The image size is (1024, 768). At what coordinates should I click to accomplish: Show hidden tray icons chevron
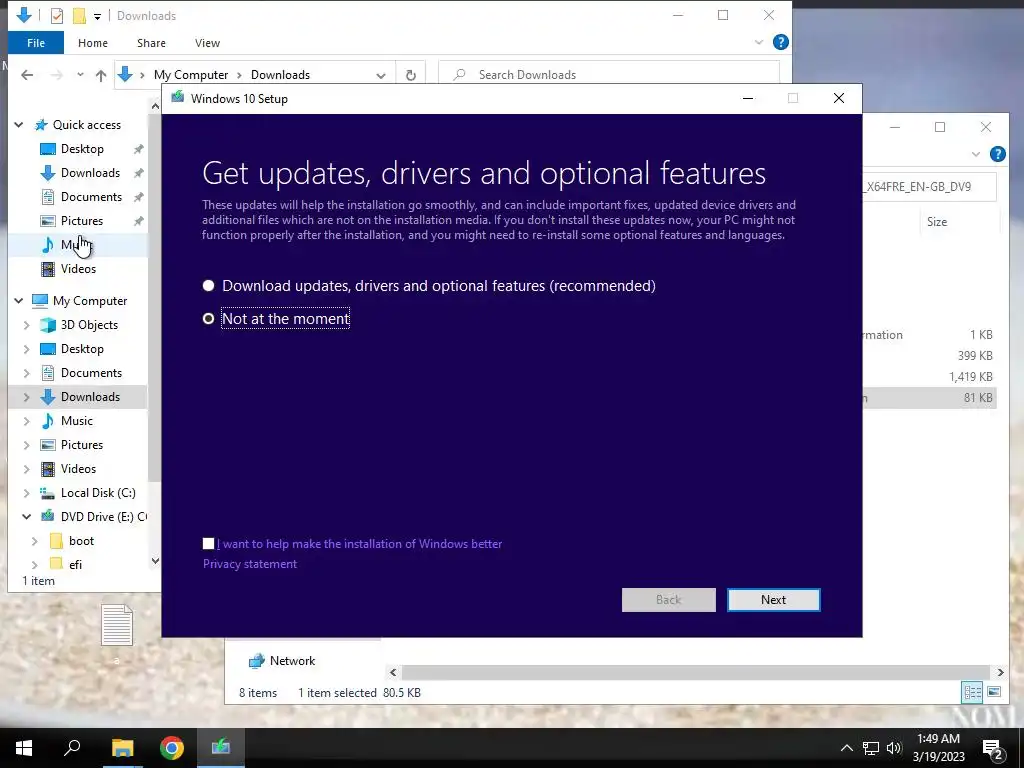(x=846, y=748)
